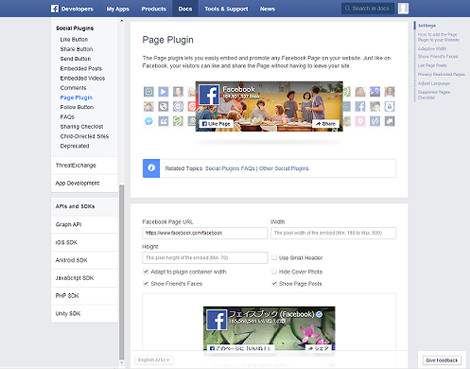The height and width of the screenshot is (369, 470).
Task: Click the Width input field
Action: click(333, 233)
